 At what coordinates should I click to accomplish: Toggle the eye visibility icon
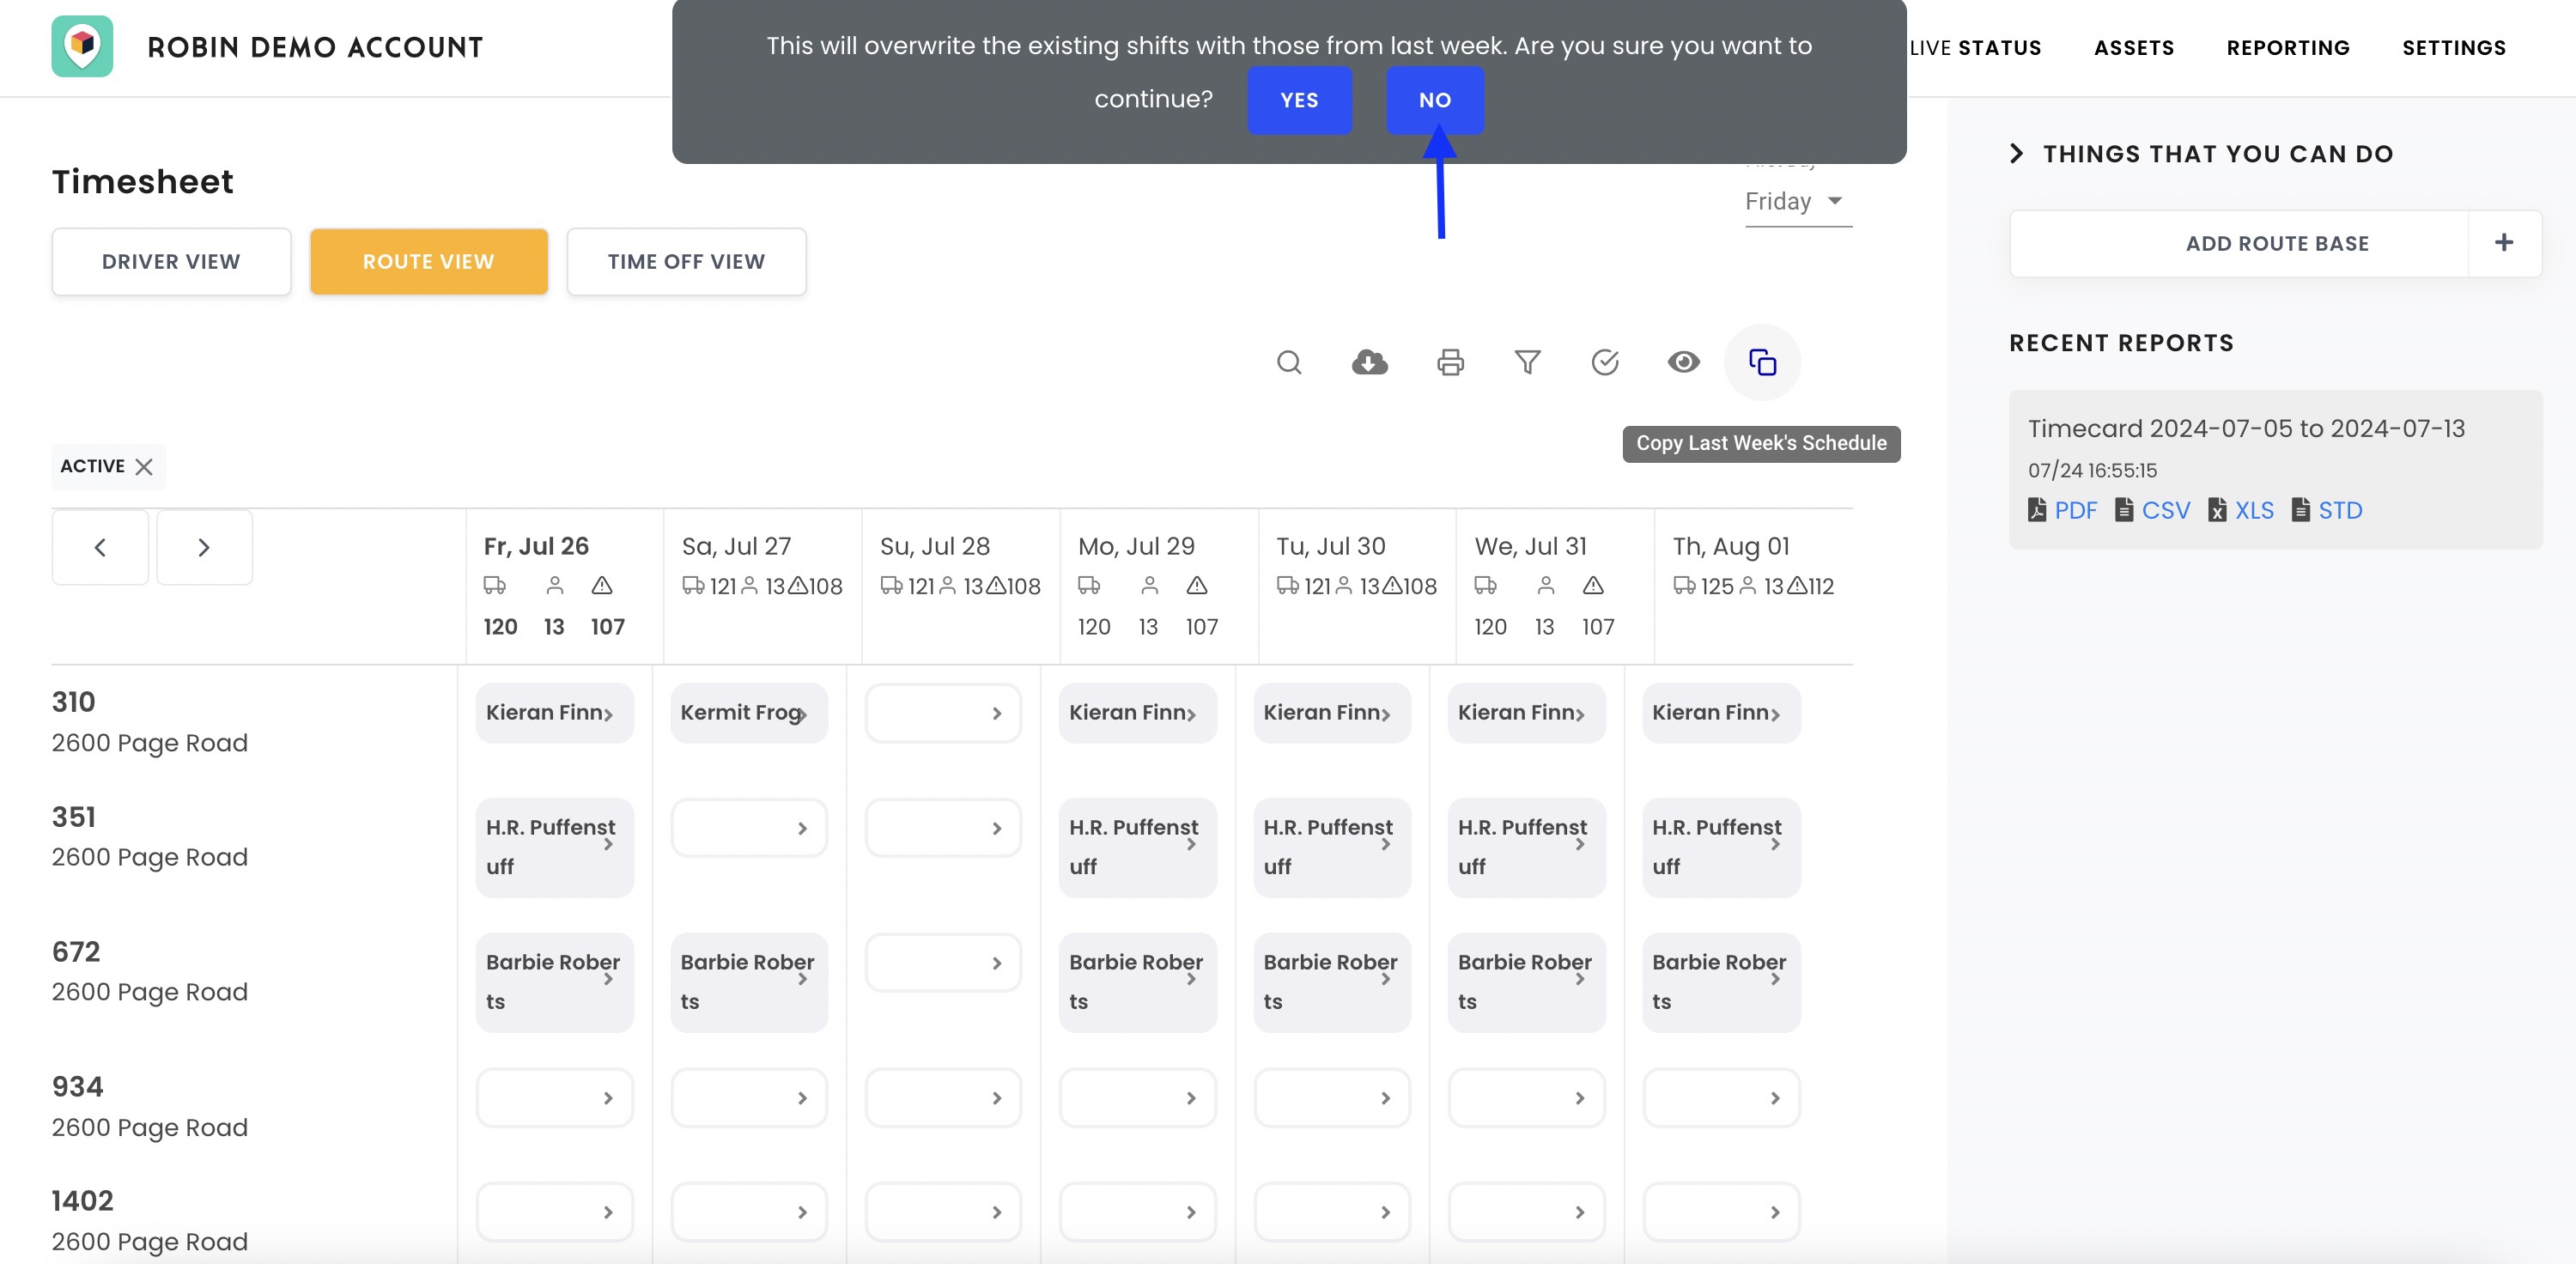pos(1683,362)
